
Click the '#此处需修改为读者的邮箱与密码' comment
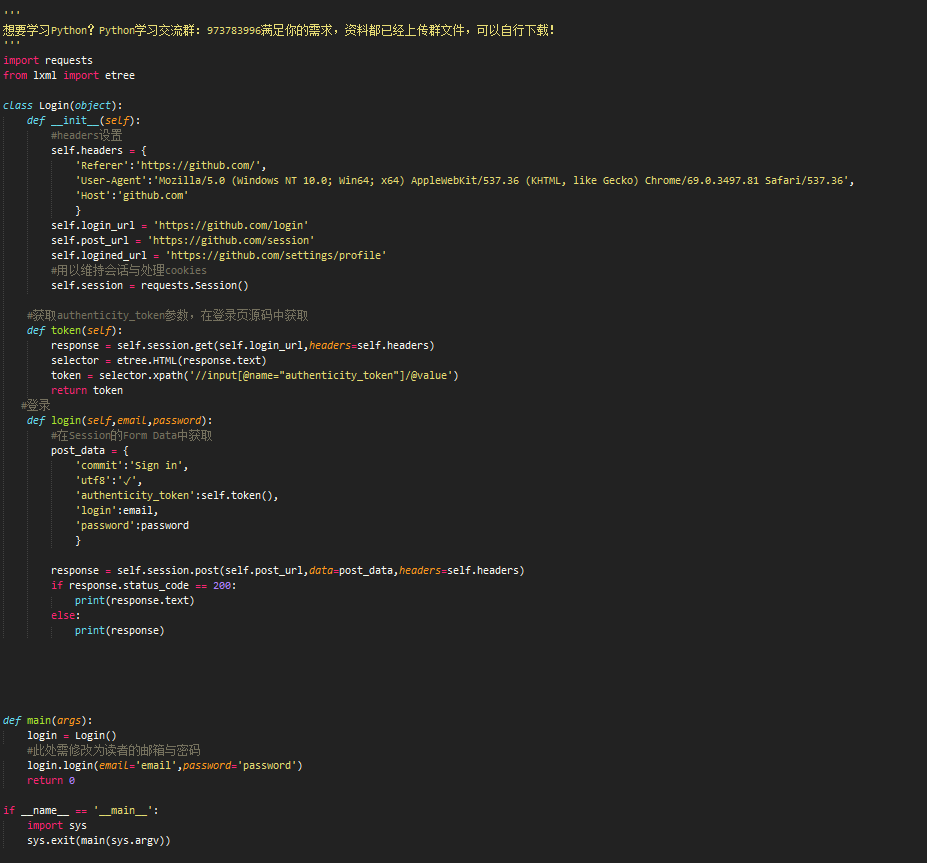click(x=114, y=750)
